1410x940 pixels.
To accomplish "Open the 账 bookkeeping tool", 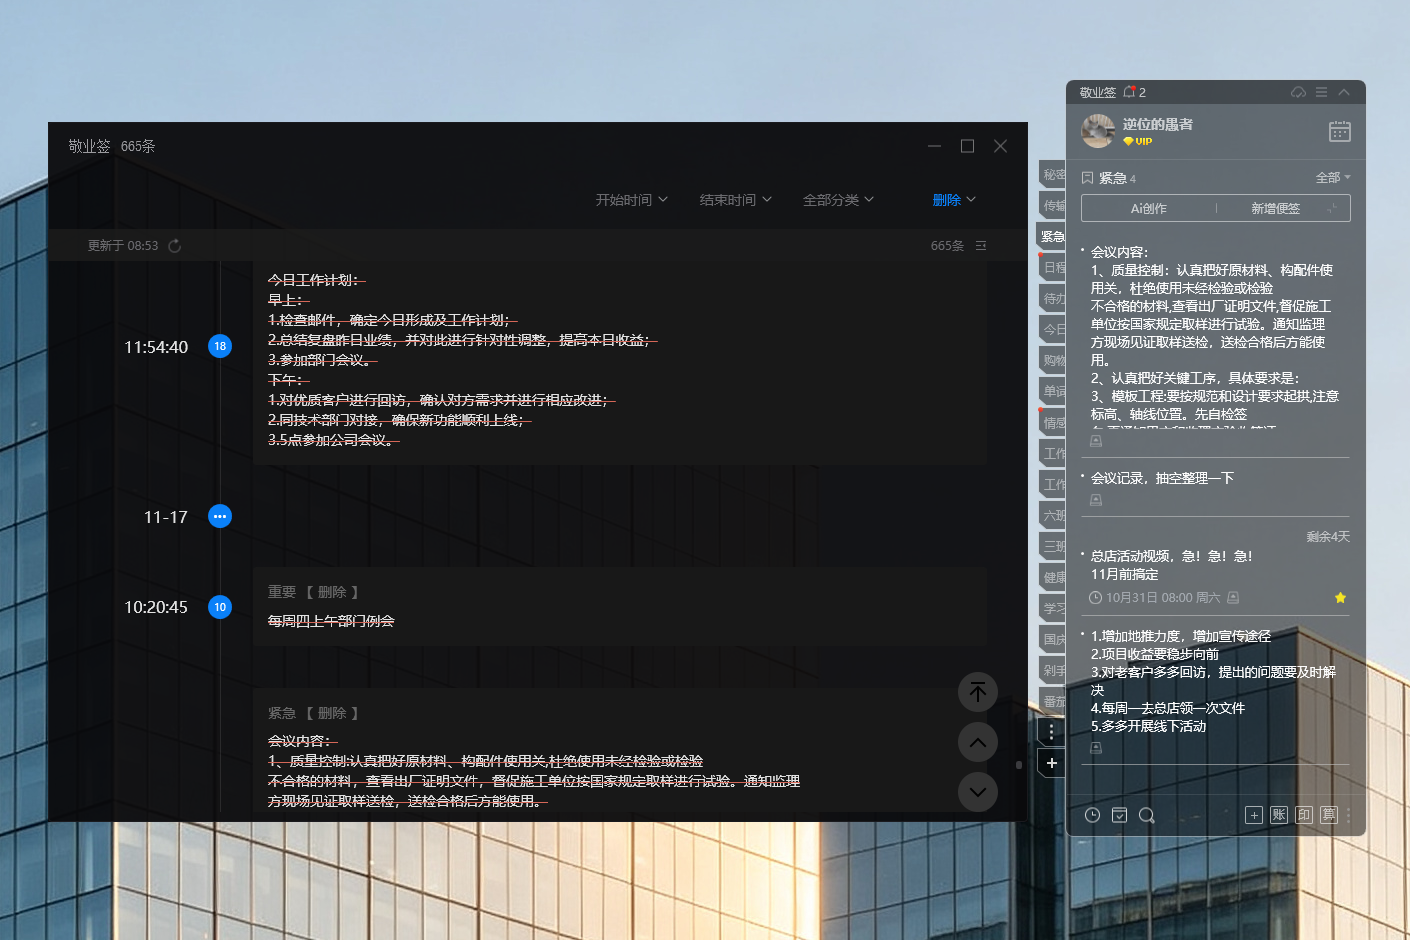I will (x=1279, y=815).
